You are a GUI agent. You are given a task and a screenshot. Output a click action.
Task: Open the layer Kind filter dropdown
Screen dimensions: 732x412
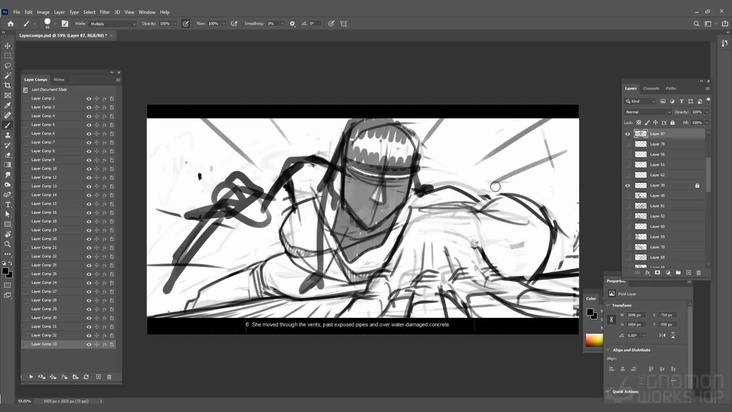(x=640, y=101)
